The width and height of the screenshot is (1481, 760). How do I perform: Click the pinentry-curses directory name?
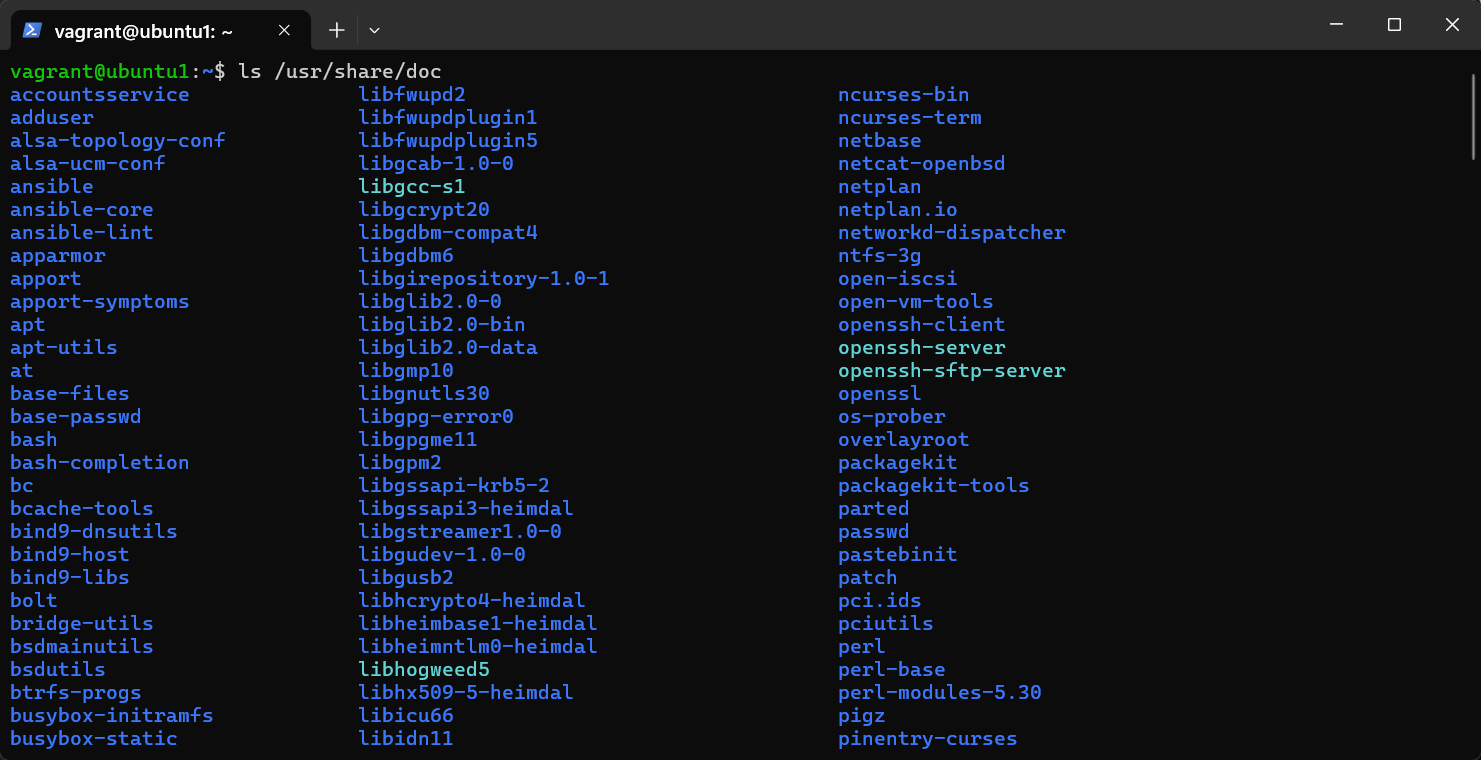[927, 739]
